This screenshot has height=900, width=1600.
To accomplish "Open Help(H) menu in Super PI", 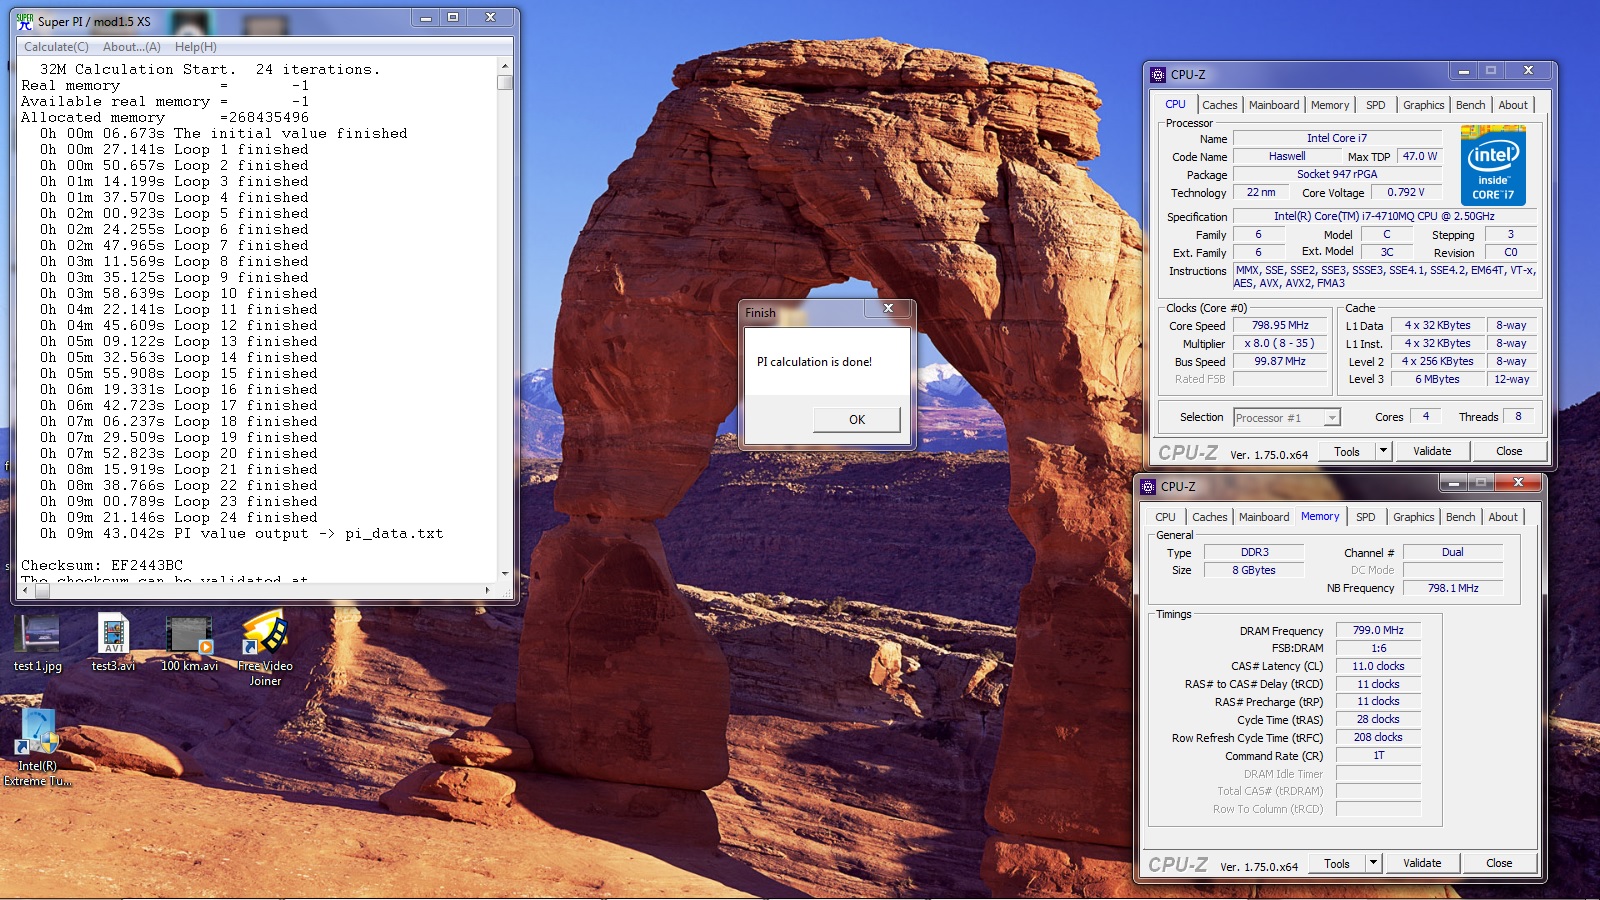I will (x=195, y=47).
